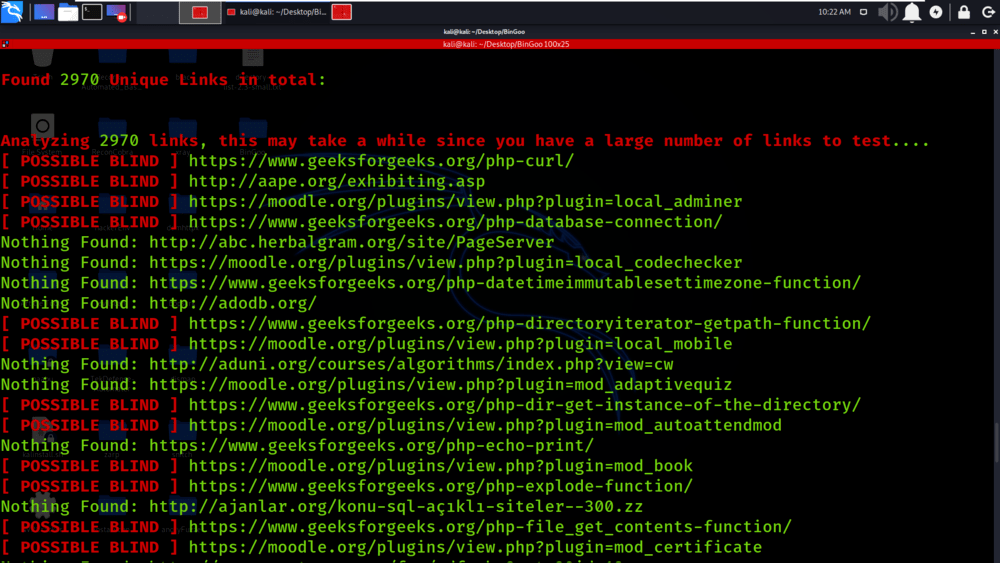This screenshot has height=563, width=1000.
Task: Click the 'Analyzing 2970 links' message line
Action: coord(465,141)
